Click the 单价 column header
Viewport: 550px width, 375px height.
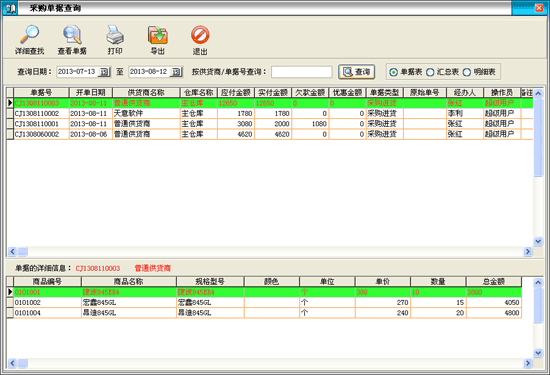pos(383,281)
